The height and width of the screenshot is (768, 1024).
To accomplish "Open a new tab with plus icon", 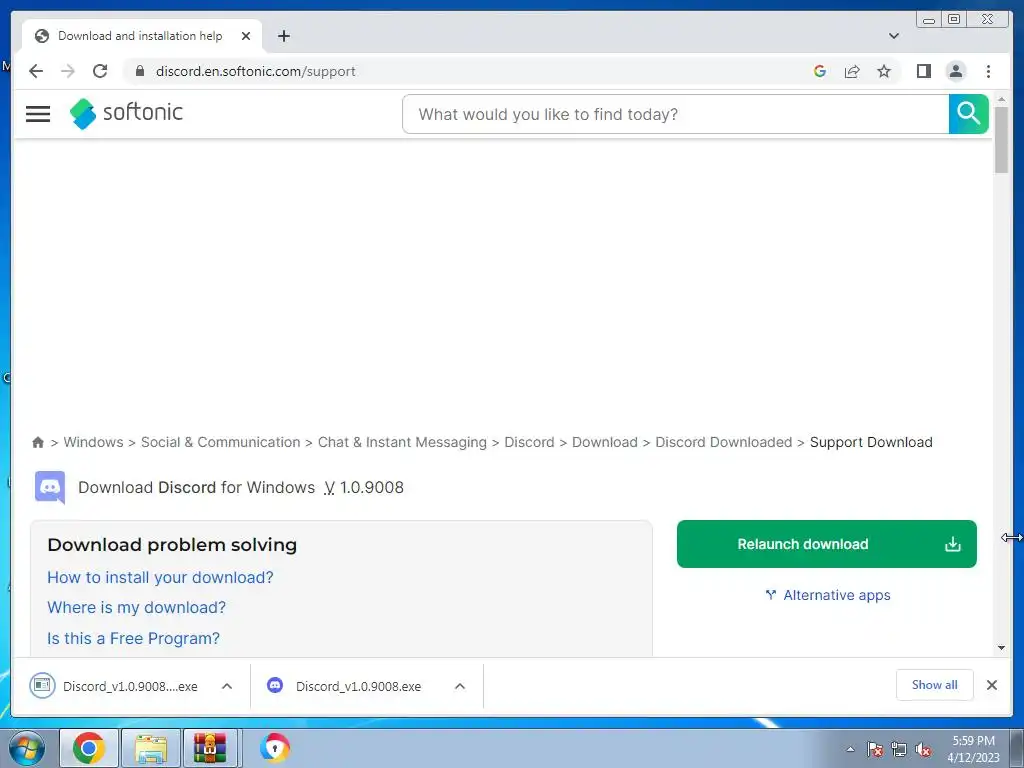I will [x=283, y=36].
